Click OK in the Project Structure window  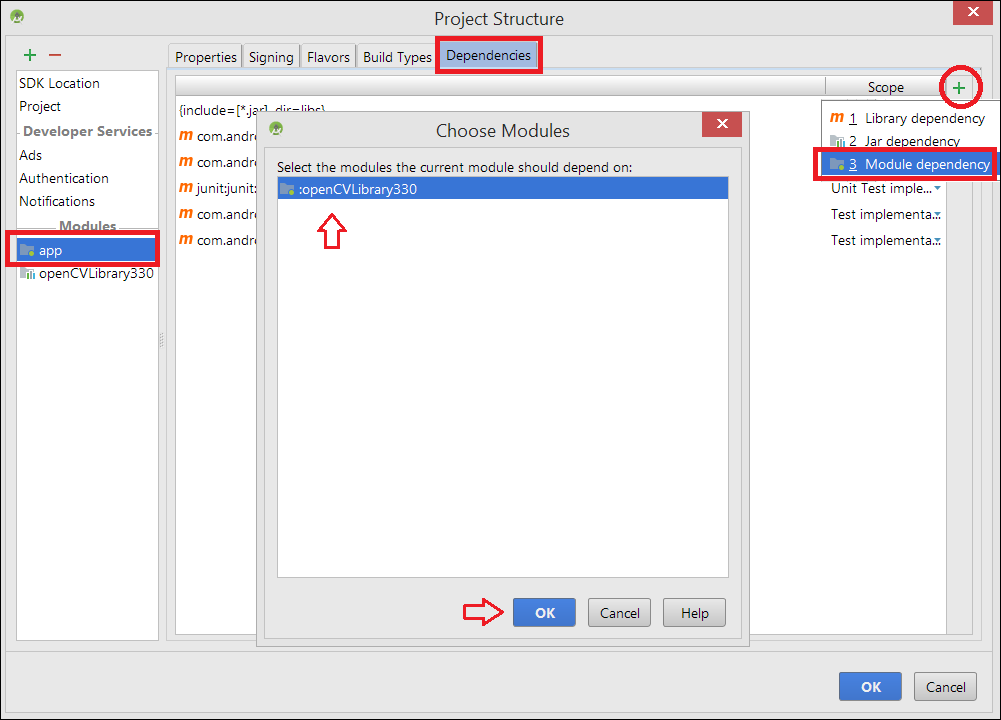(x=871, y=687)
